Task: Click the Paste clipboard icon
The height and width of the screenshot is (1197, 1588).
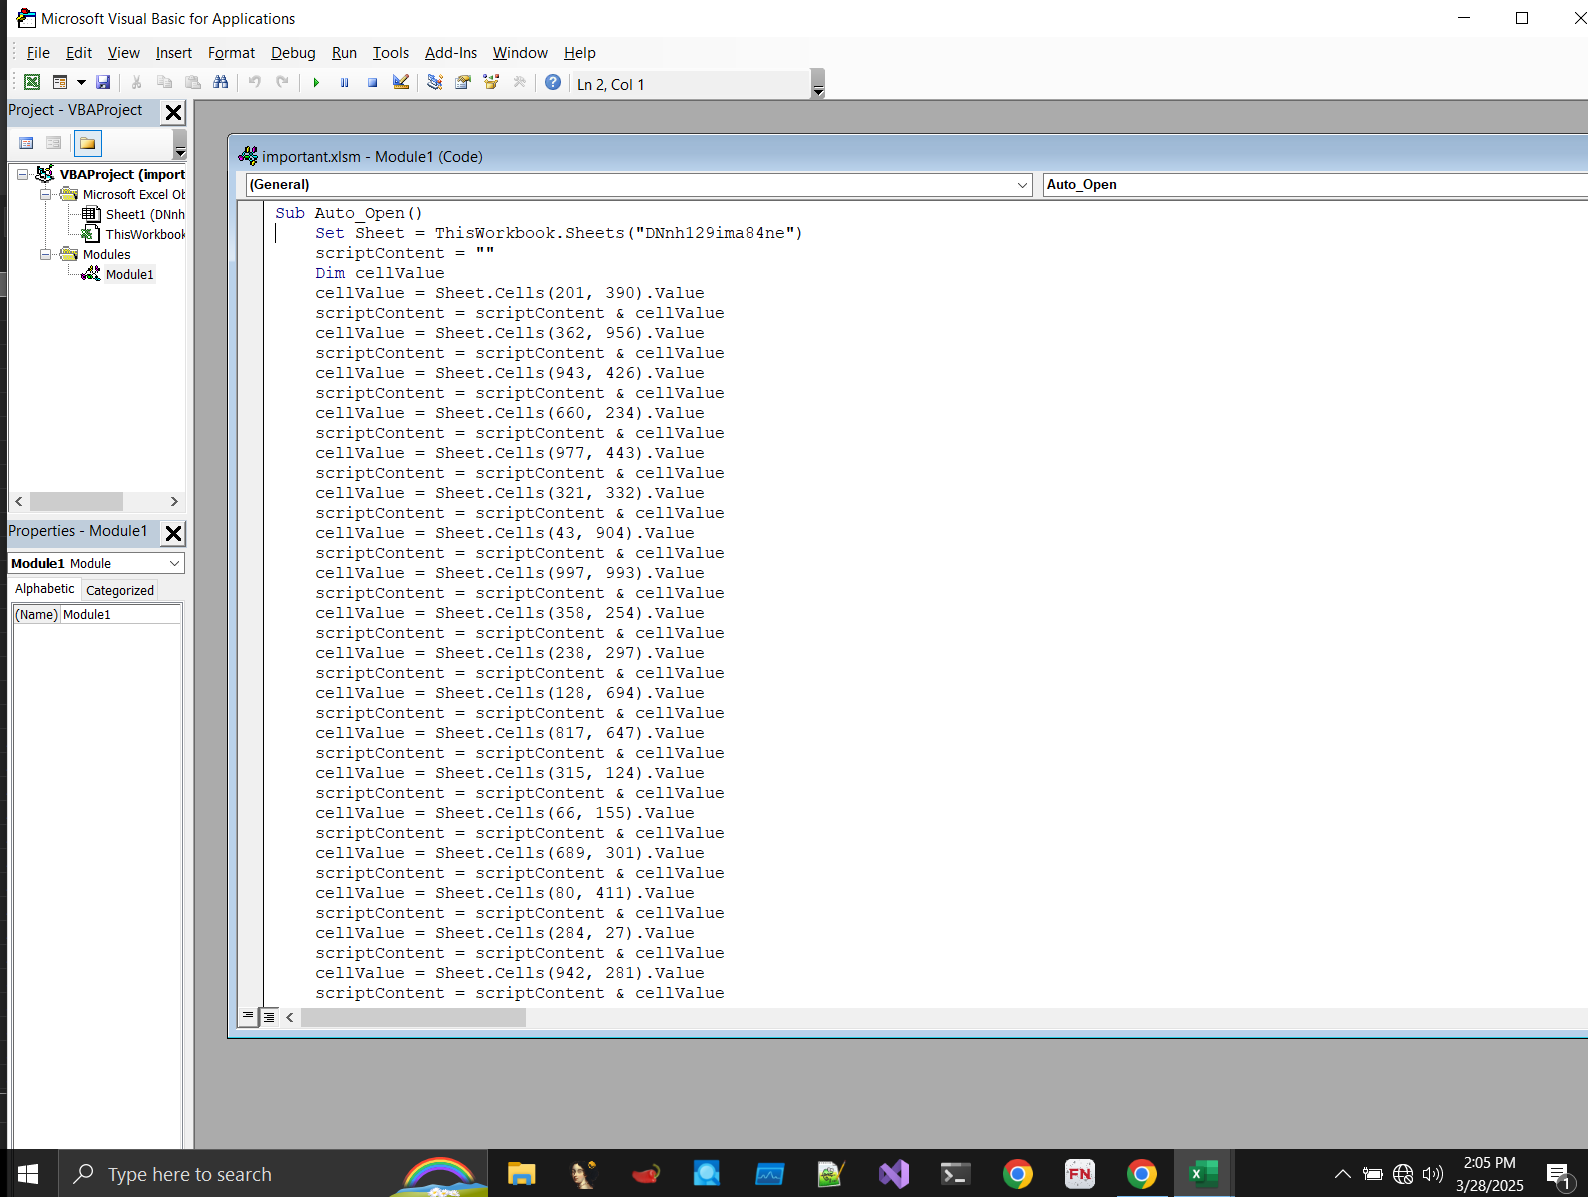Action: (193, 83)
